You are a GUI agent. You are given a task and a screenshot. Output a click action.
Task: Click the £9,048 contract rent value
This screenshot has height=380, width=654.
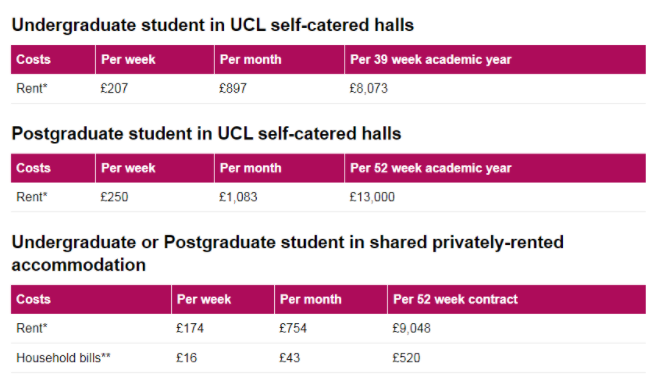point(411,328)
